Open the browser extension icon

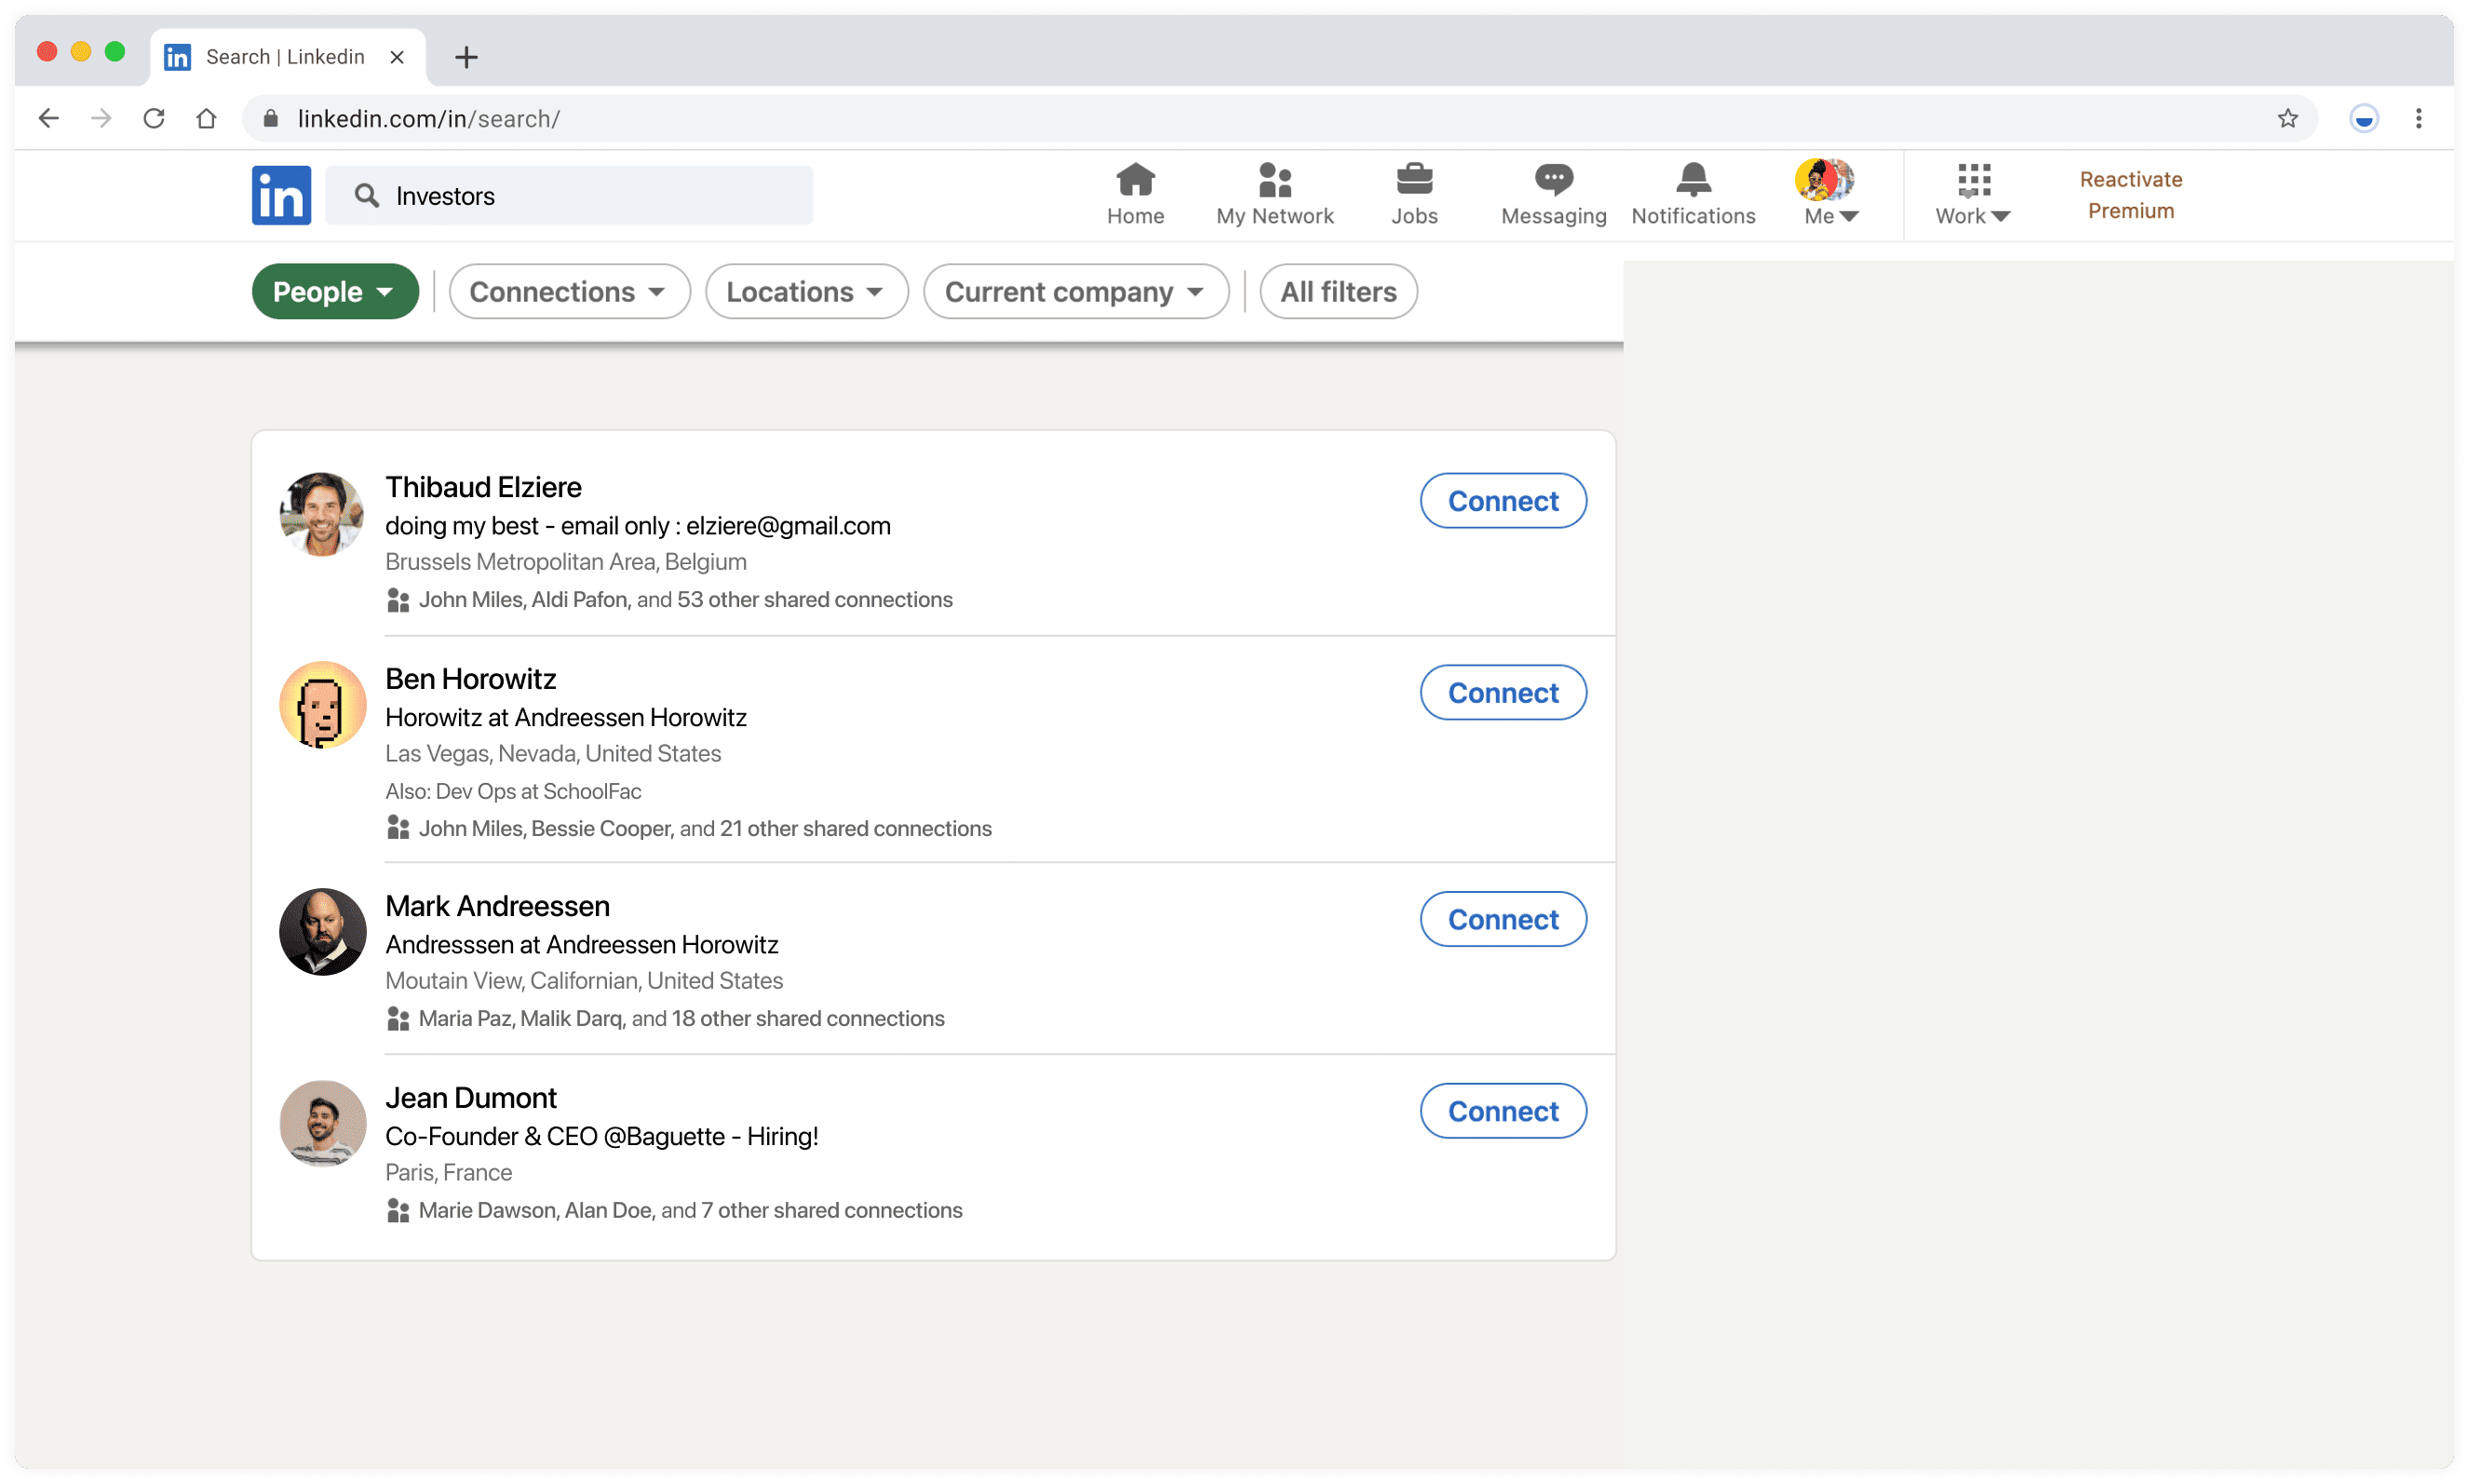coord(2363,119)
